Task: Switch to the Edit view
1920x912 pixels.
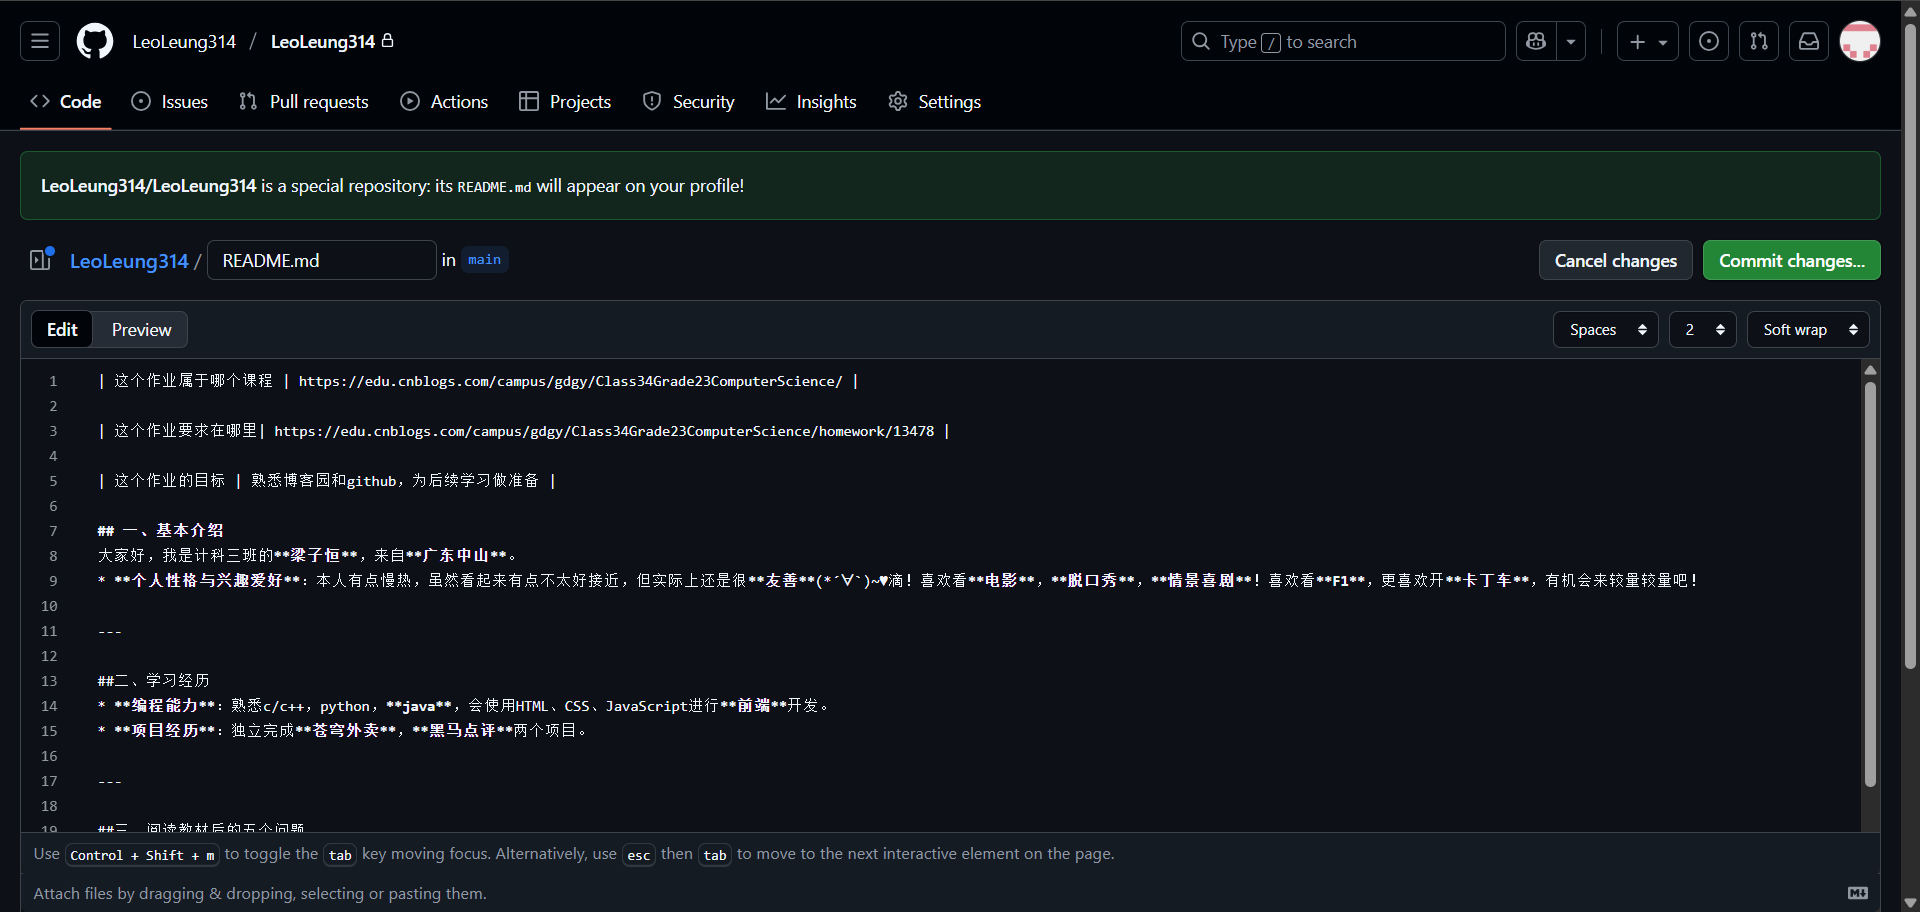Action: [62, 330]
